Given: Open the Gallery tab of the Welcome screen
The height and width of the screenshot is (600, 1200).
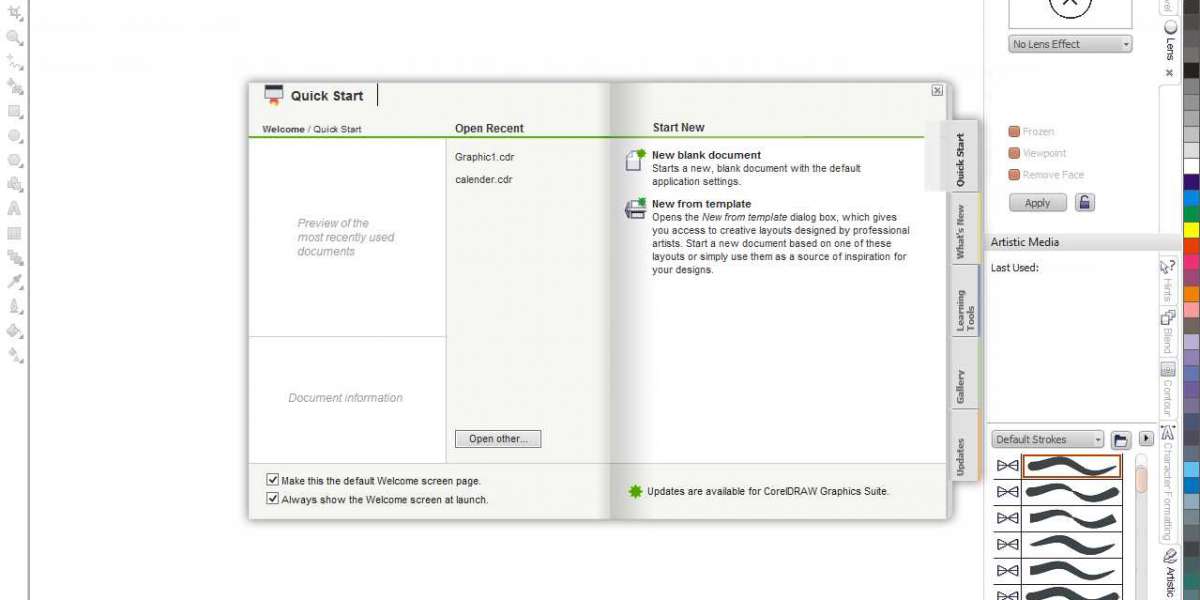Looking at the screenshot, I should (960, 387).
